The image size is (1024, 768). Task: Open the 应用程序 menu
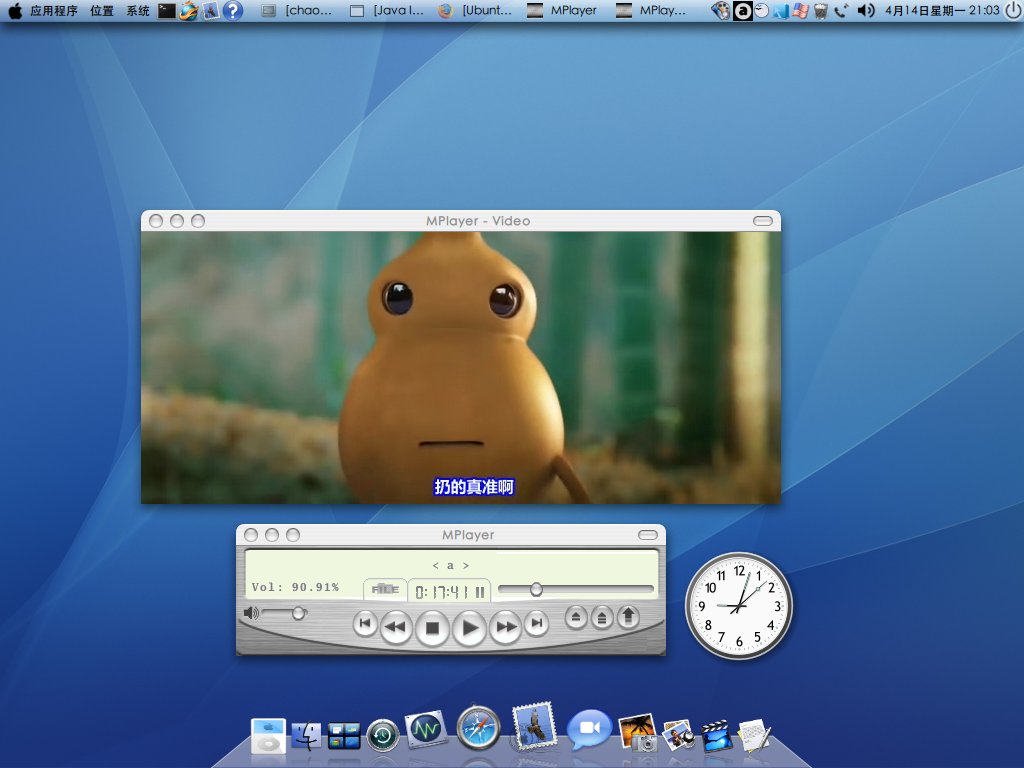click(x=54, y=10)
